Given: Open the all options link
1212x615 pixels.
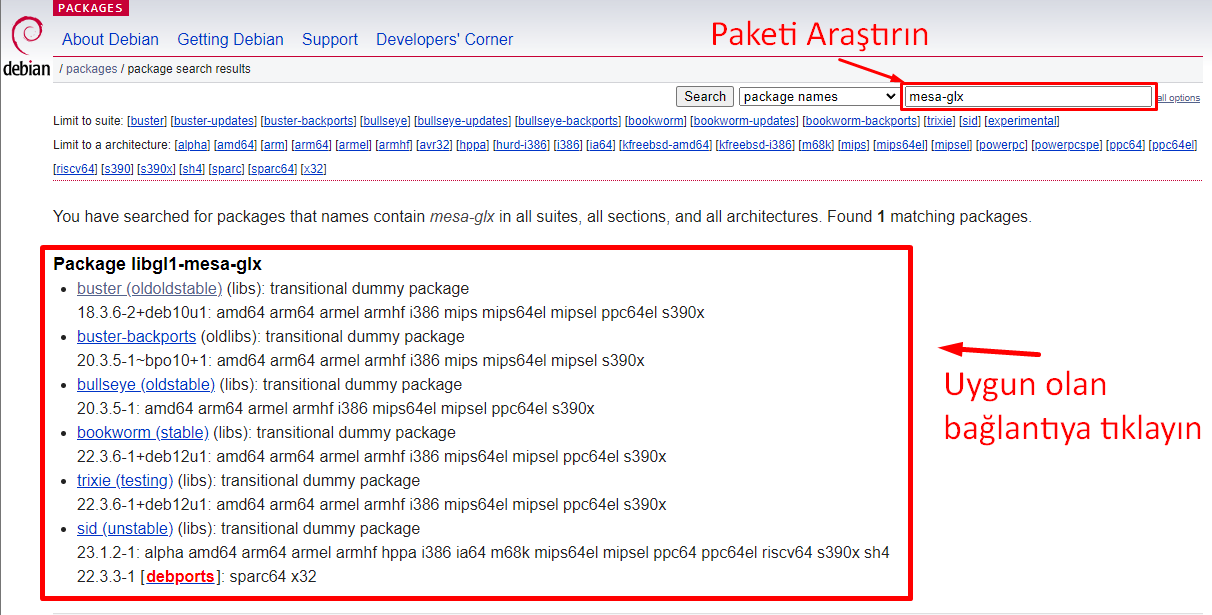Looking at the screenshot, I should pos(1177,98).
